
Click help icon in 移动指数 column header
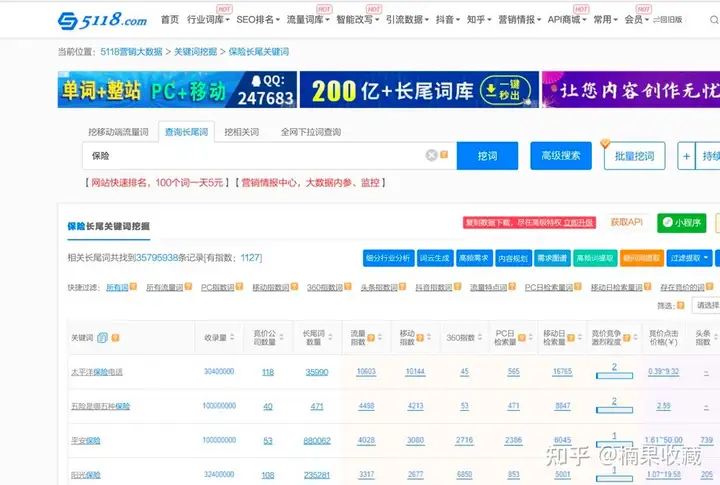pos(420,338)
